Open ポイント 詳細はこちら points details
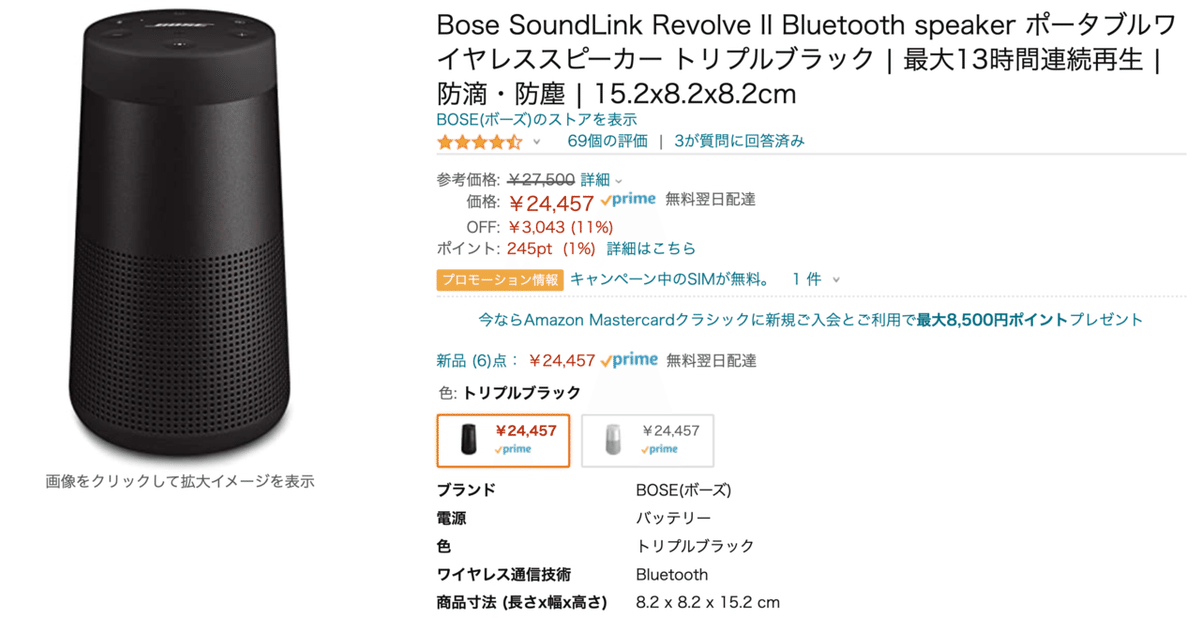The width and height of the screenshot is (1200, 618). click(651, 248)
